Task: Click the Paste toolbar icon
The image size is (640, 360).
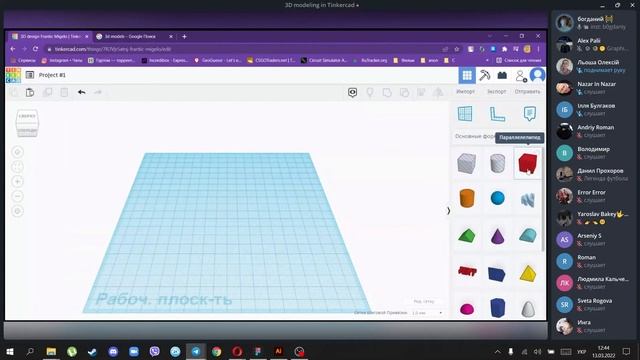Action: (30, 92)
